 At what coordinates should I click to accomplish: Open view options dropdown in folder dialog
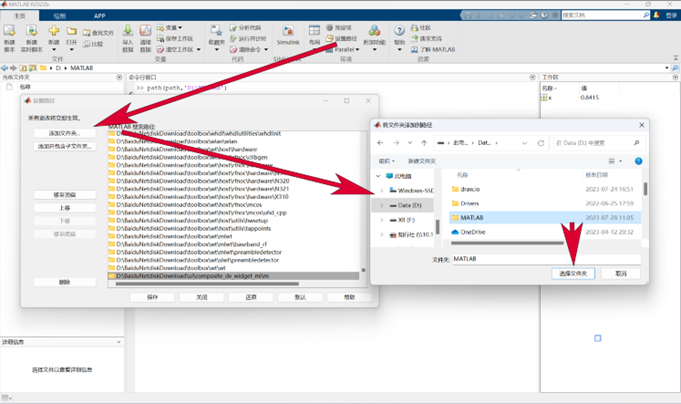(620, 161)
